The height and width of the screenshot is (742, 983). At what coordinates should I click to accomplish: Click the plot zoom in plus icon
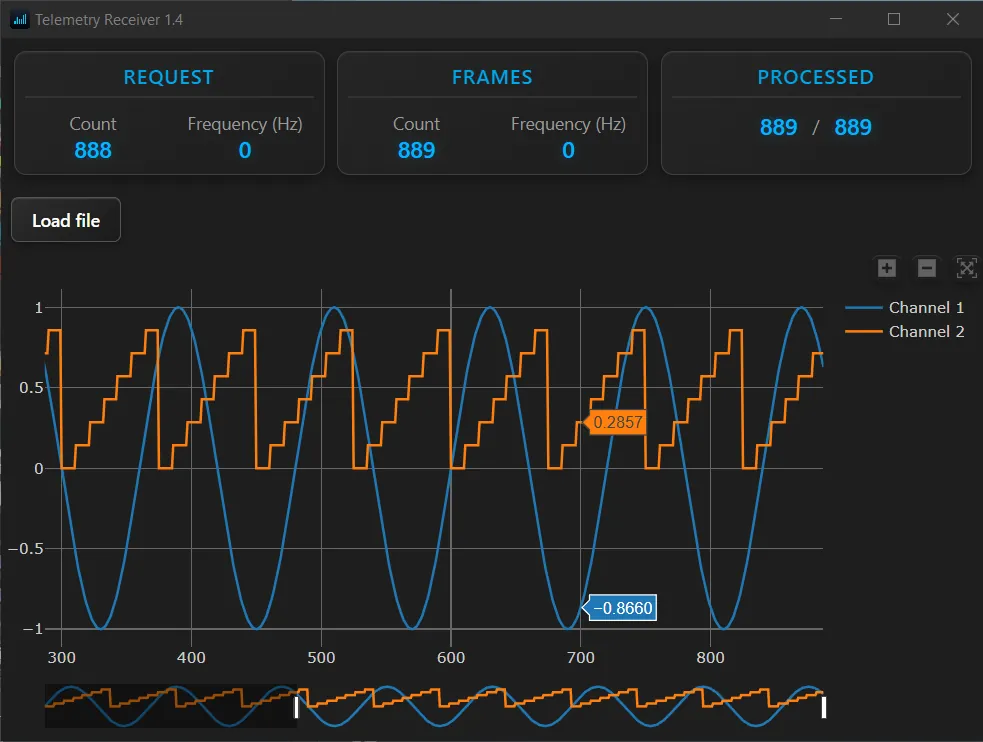tap(886, 268)
